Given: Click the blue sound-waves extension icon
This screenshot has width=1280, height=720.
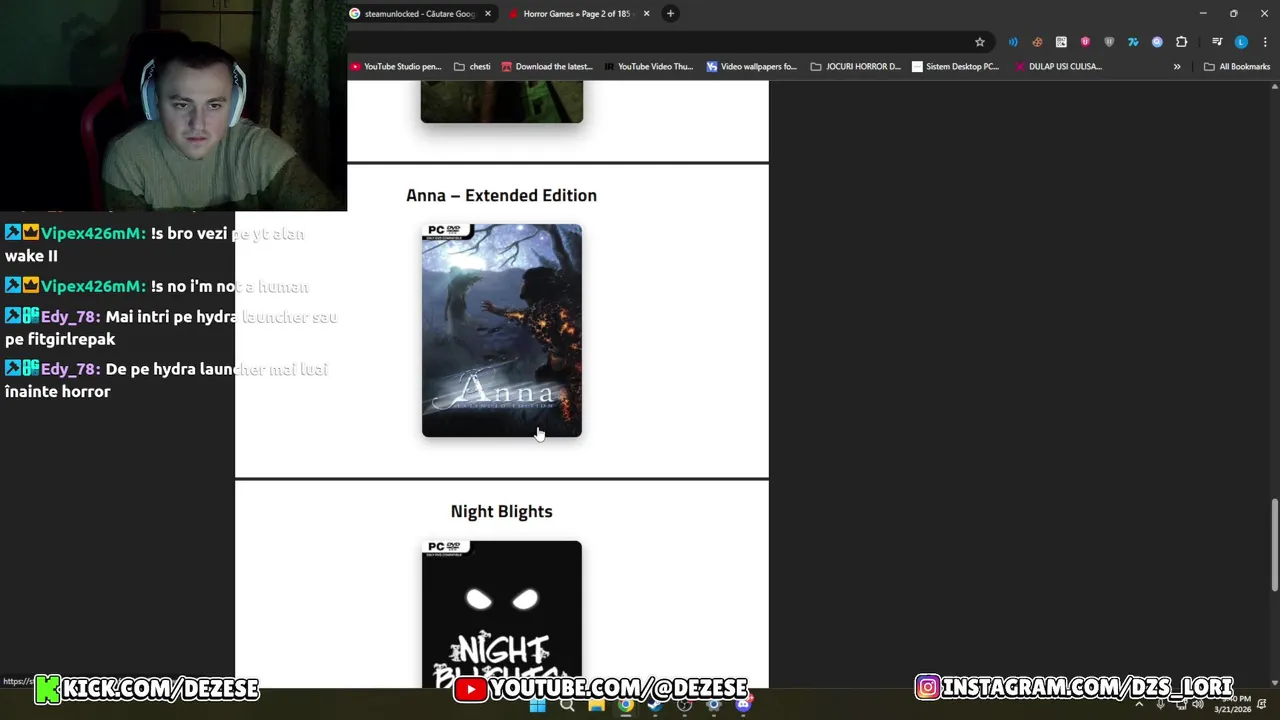Looking at the screenshot, I should [1013, 42].
